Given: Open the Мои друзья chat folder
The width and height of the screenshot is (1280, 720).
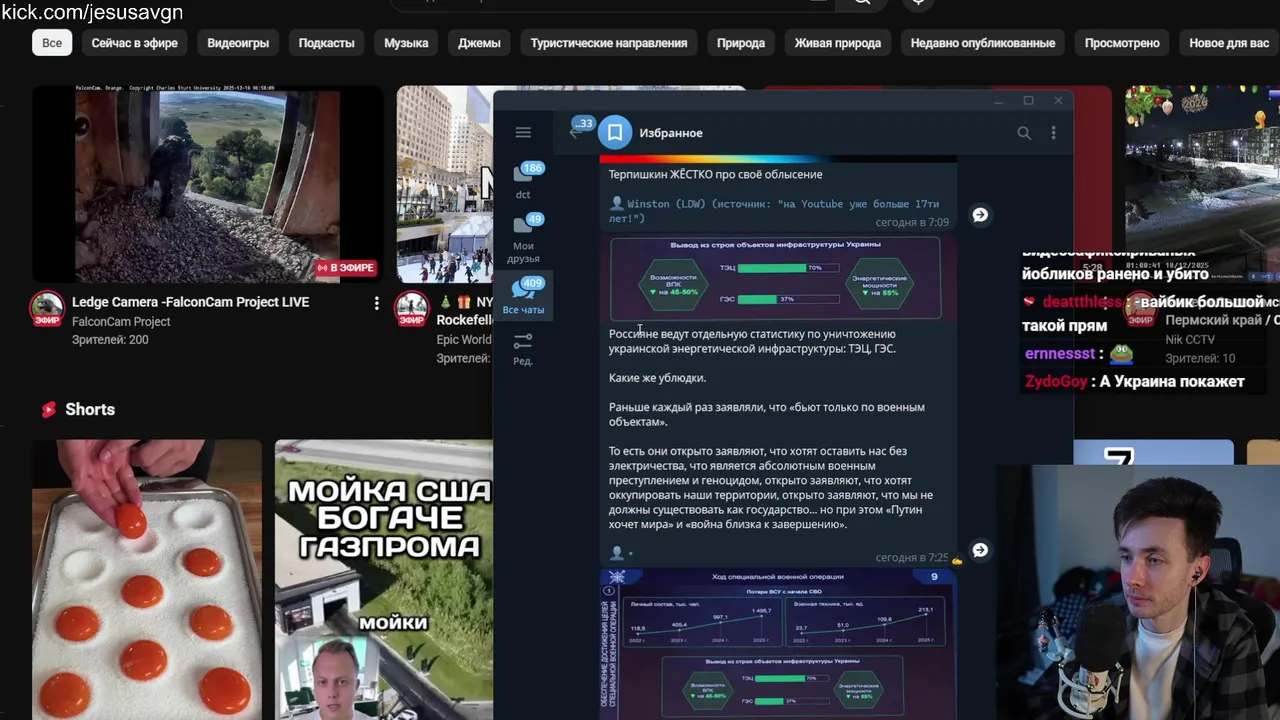Looking at the screenshot, I should click(523, 238).
